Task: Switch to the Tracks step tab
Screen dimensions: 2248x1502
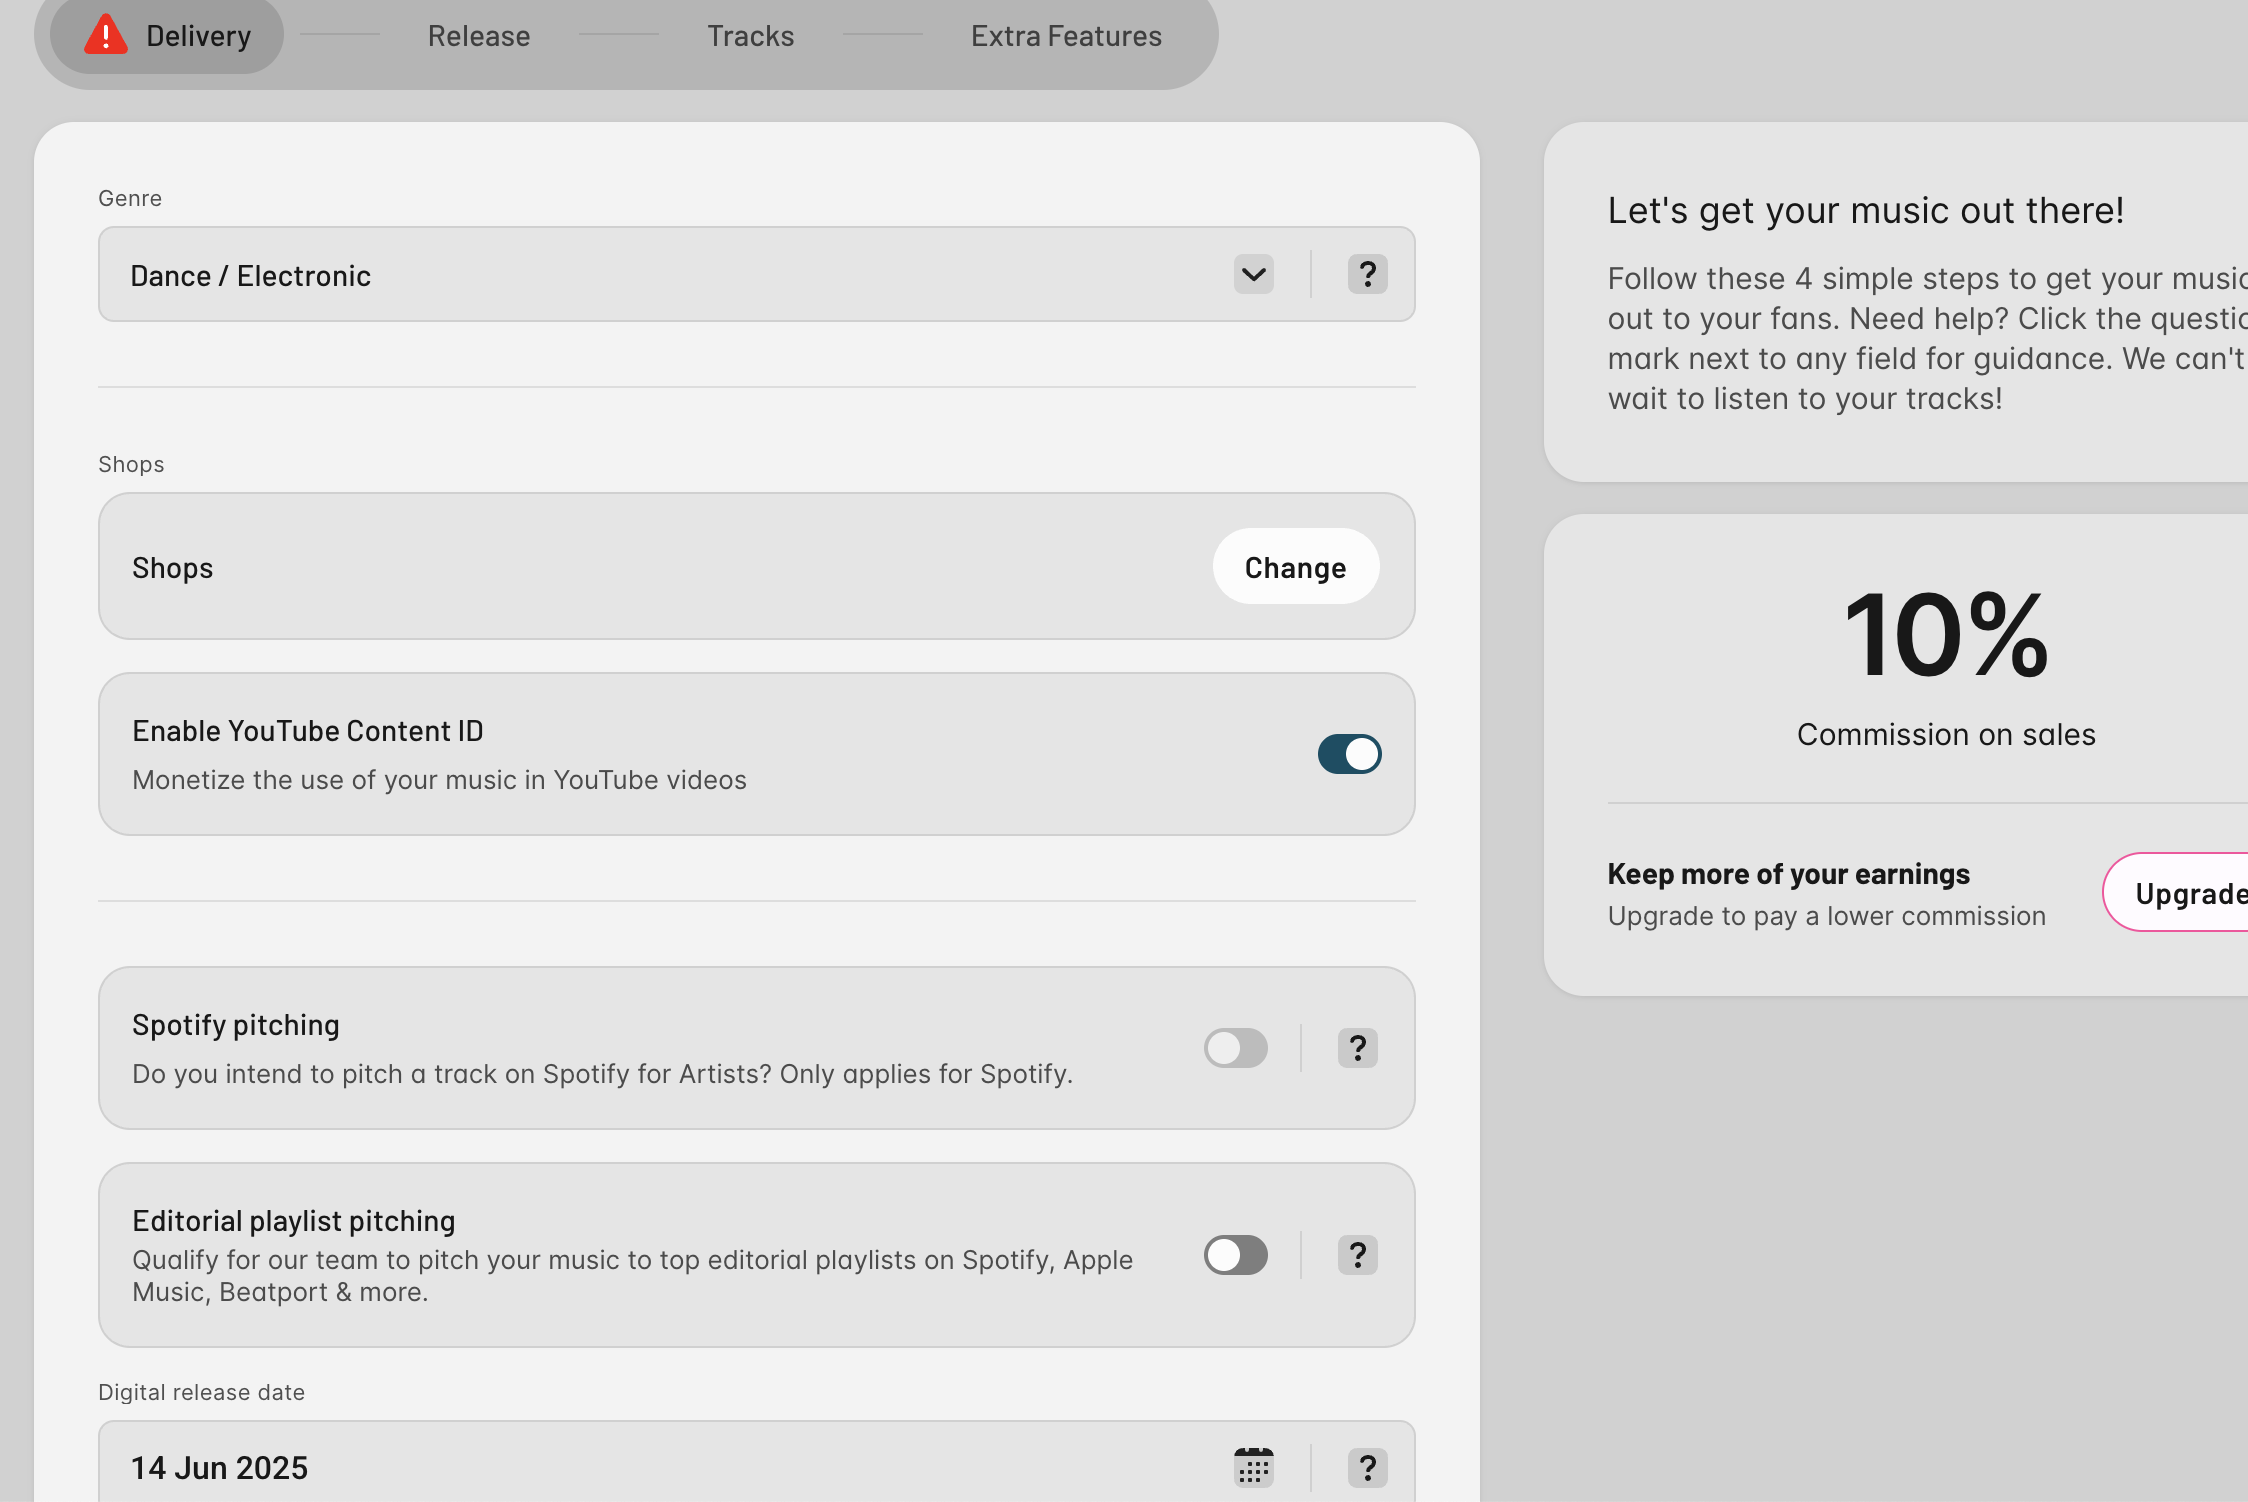Action: click(x=750, y=36)
